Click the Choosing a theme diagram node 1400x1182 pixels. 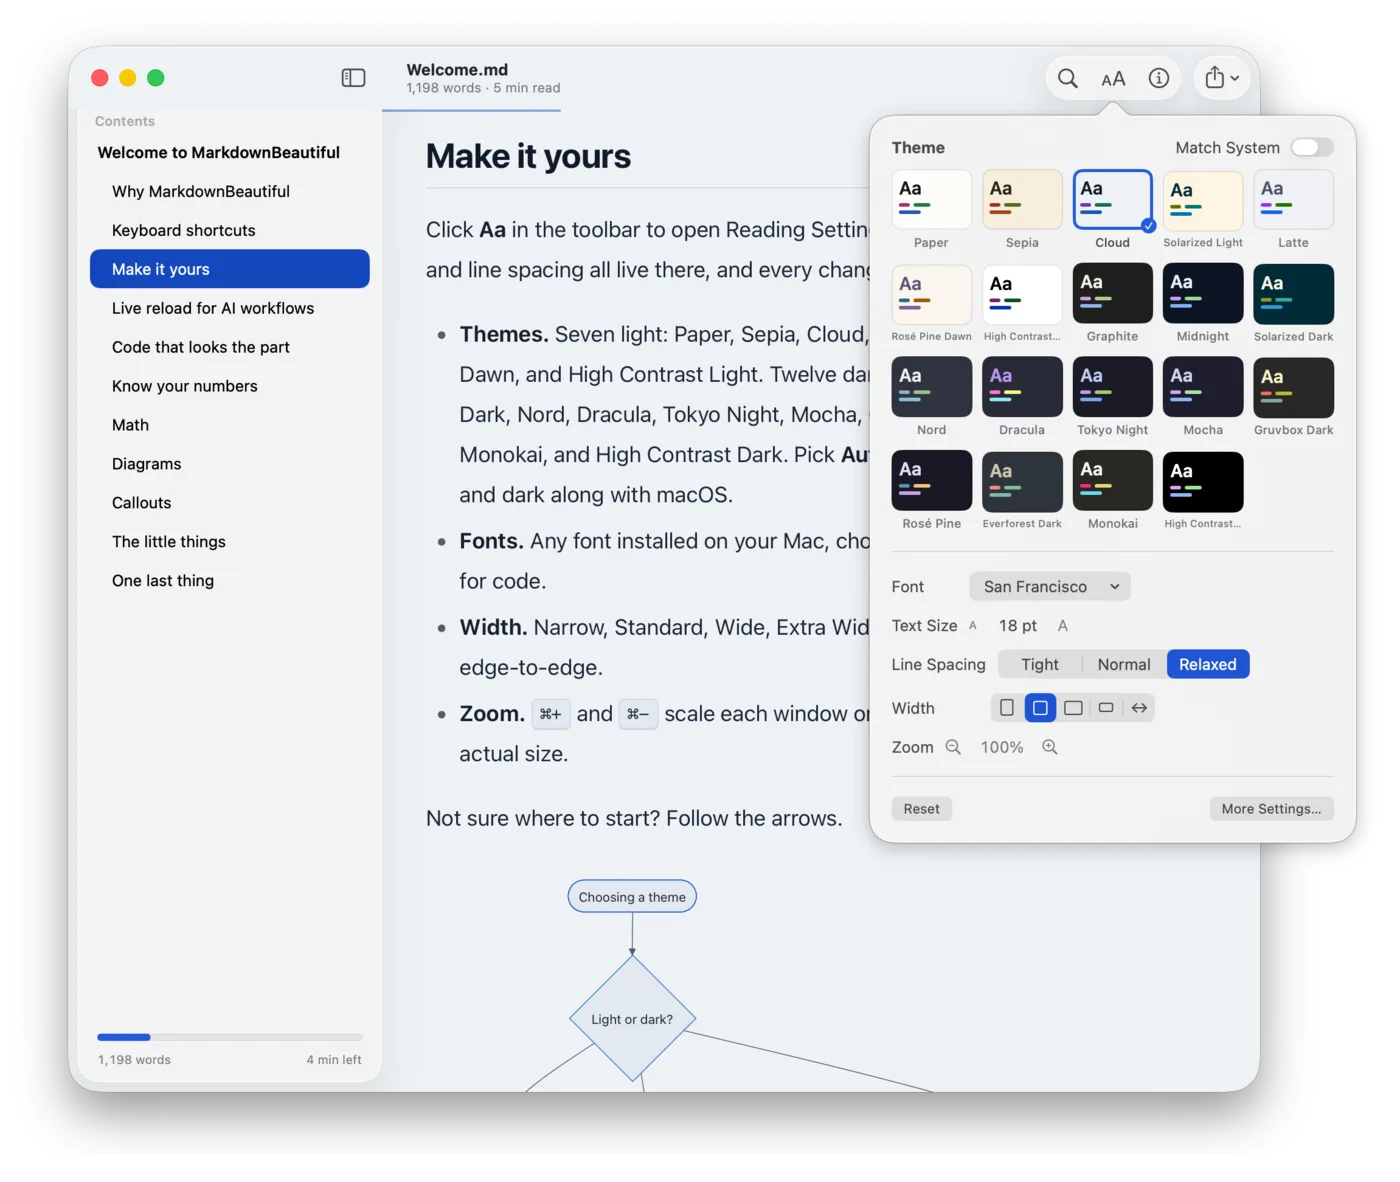[x=632, y=897]
